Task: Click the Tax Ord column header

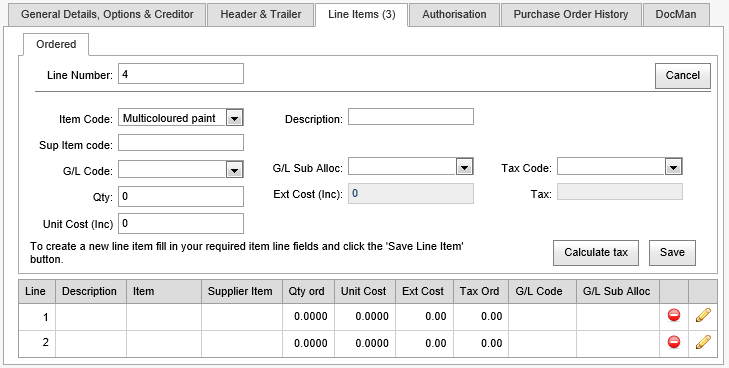Action: 481,292
